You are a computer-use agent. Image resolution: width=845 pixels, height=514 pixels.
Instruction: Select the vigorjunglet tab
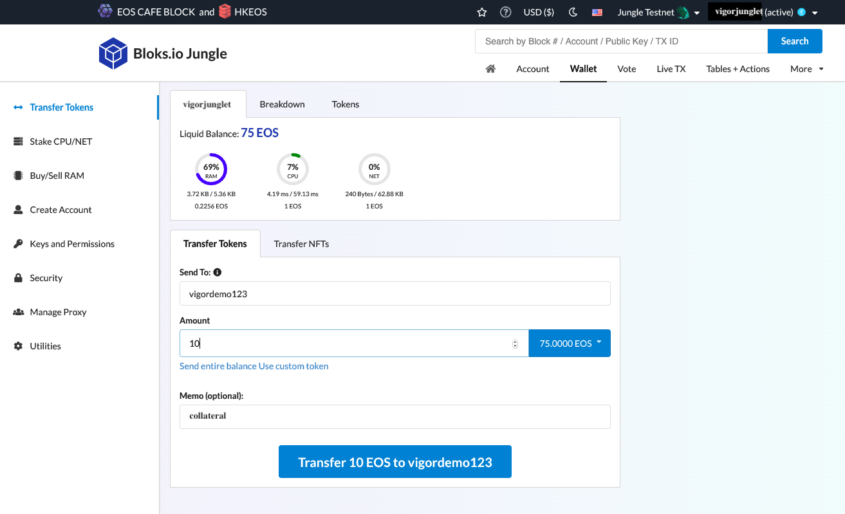pos(207,104)
